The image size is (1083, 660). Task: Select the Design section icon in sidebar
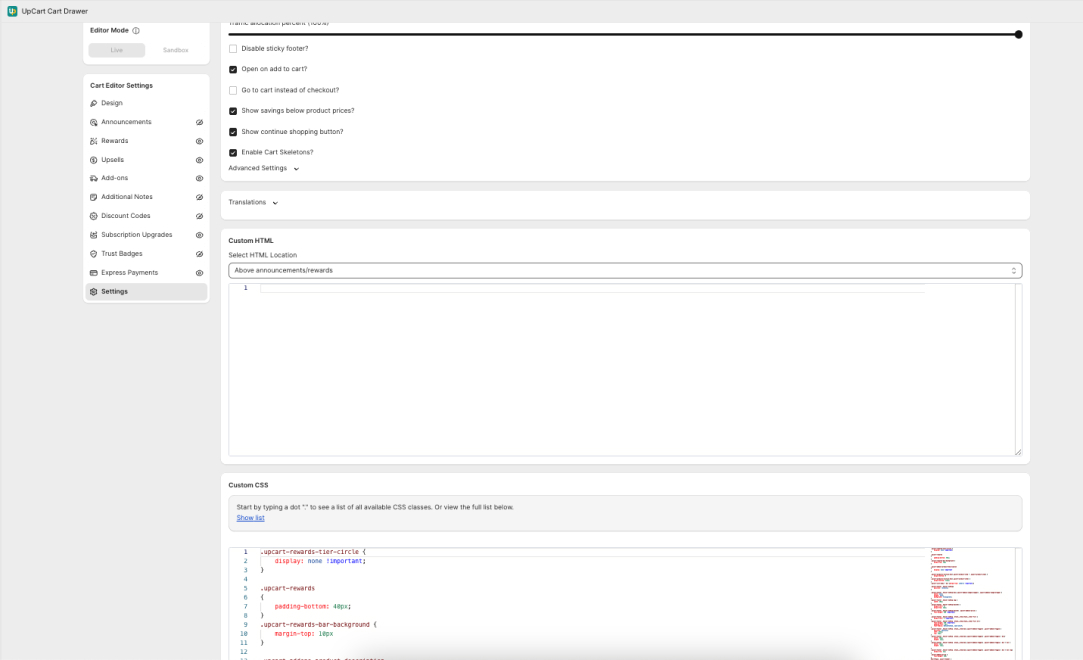coord(93,103)
